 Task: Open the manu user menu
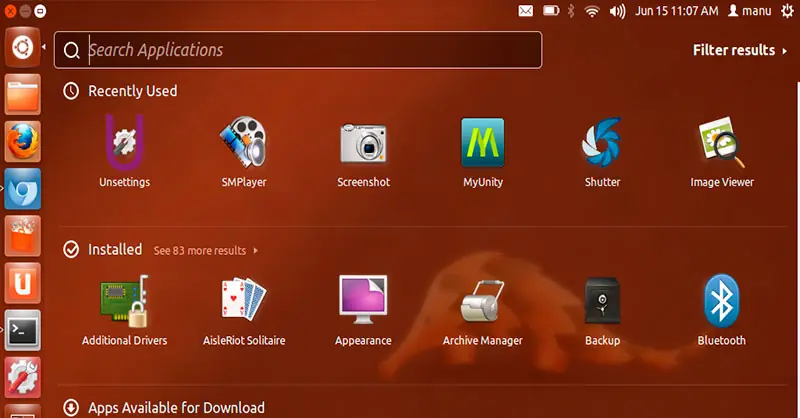(x=749, y=11)
